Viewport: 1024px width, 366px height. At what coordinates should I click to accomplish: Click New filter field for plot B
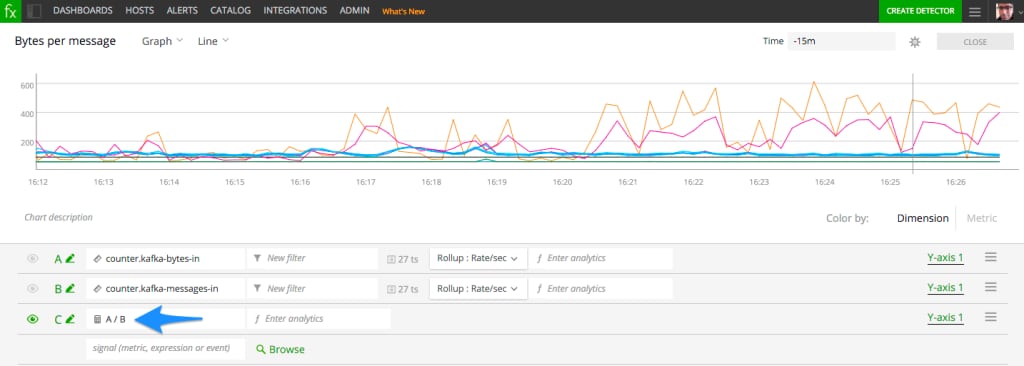(x=313, y=288)
